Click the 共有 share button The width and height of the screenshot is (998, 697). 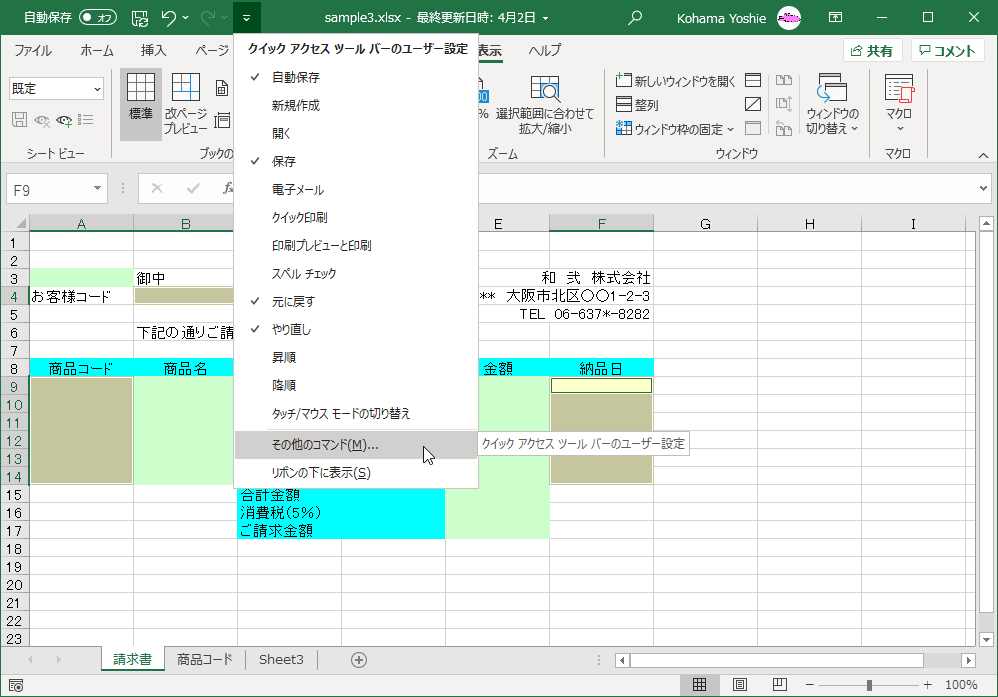[x=872, y=51]
